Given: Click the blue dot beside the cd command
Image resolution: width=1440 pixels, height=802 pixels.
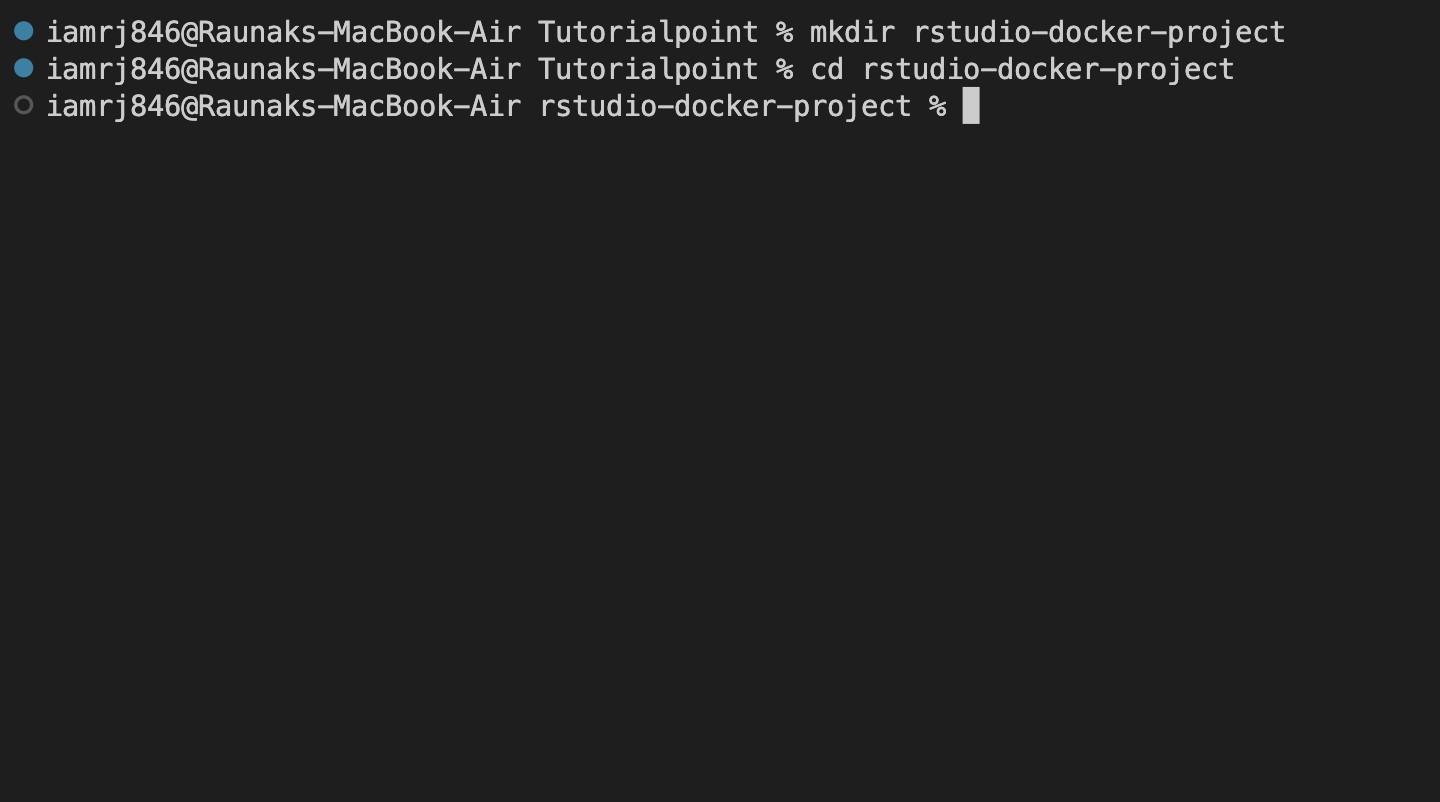Looking at the screenshot, I should tap(24, 69).
